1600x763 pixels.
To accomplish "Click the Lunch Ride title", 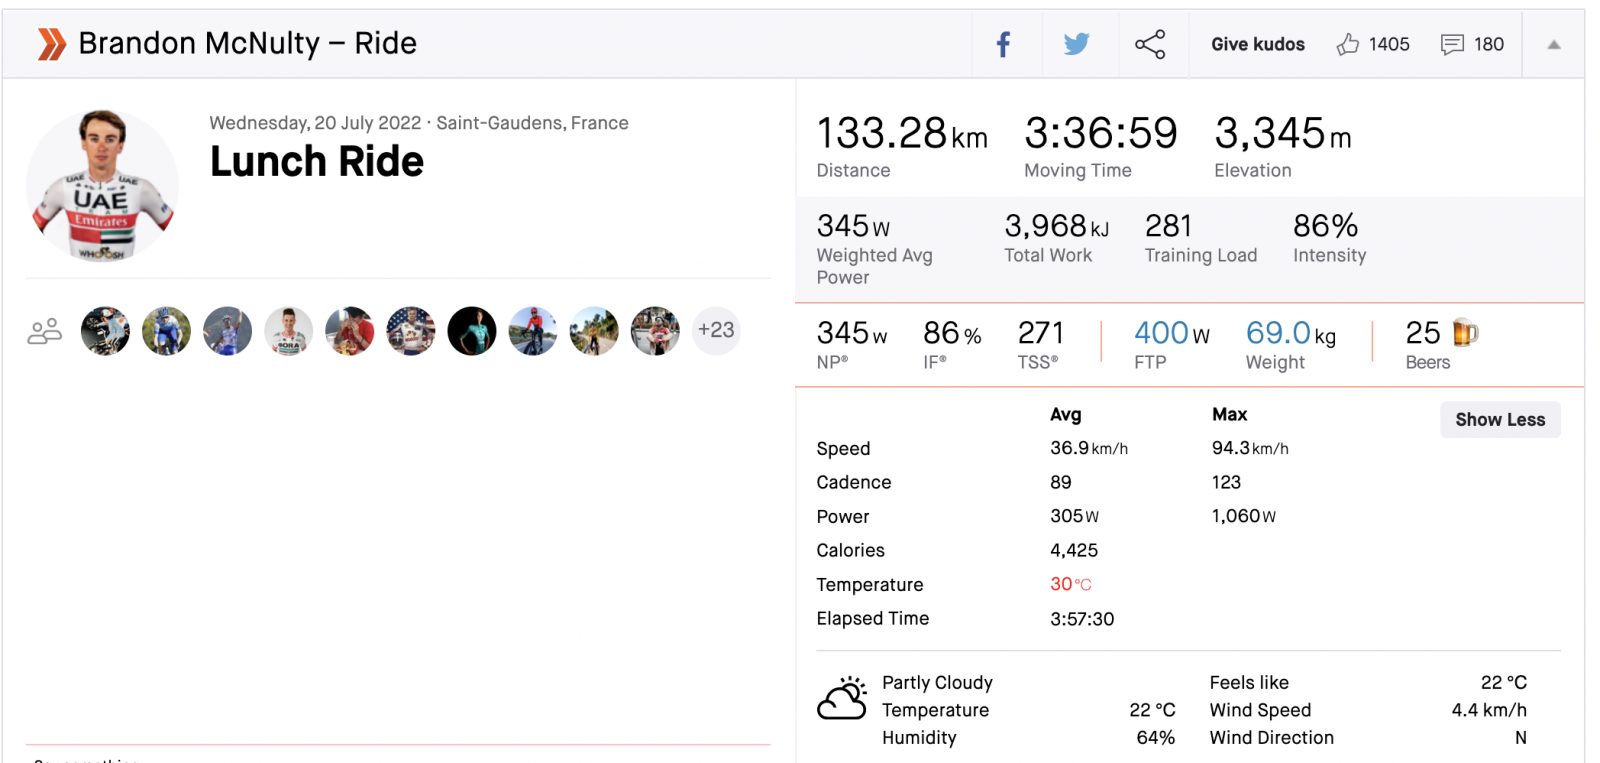I will pos(317,162).
